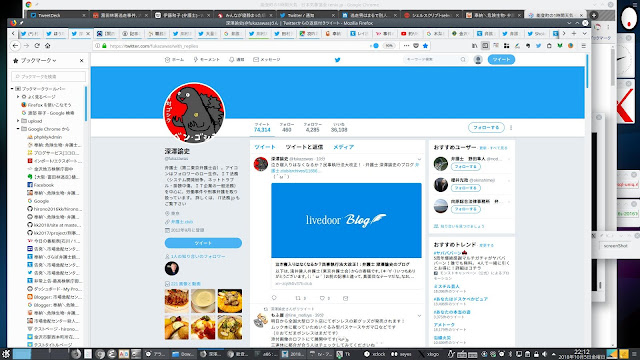
Task: Click the Twitter bird logo in navigation bar
Action: point(338,60)
